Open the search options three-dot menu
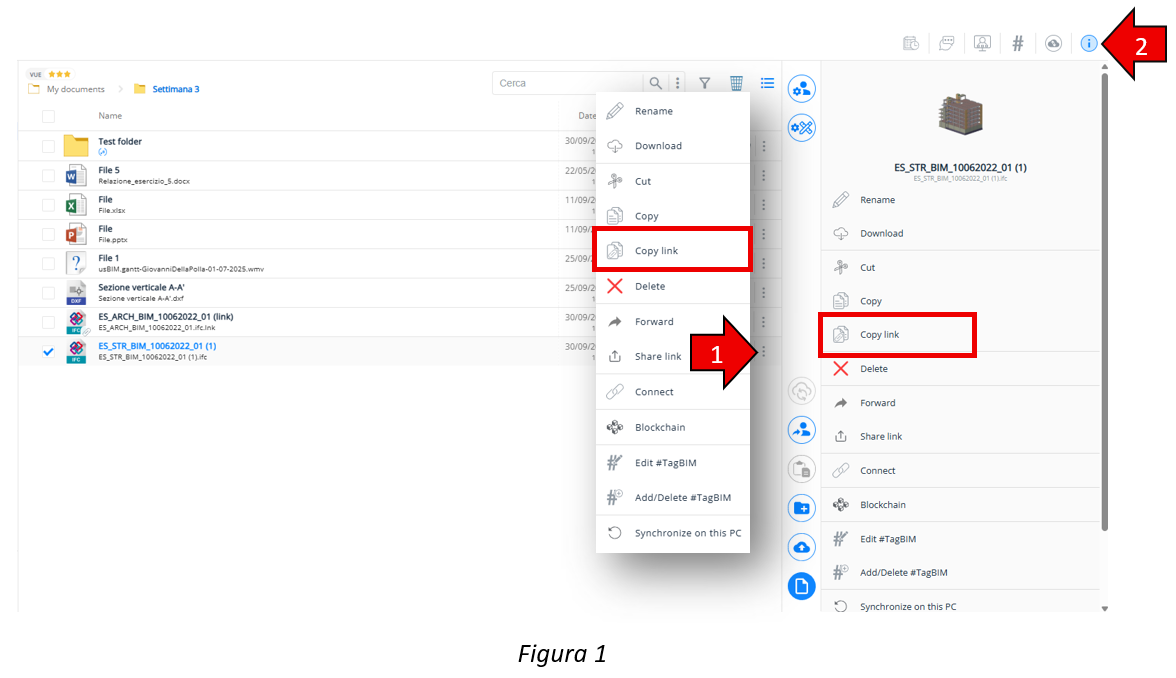This screenshot has height=678, width=1176. tap(678, 84)
